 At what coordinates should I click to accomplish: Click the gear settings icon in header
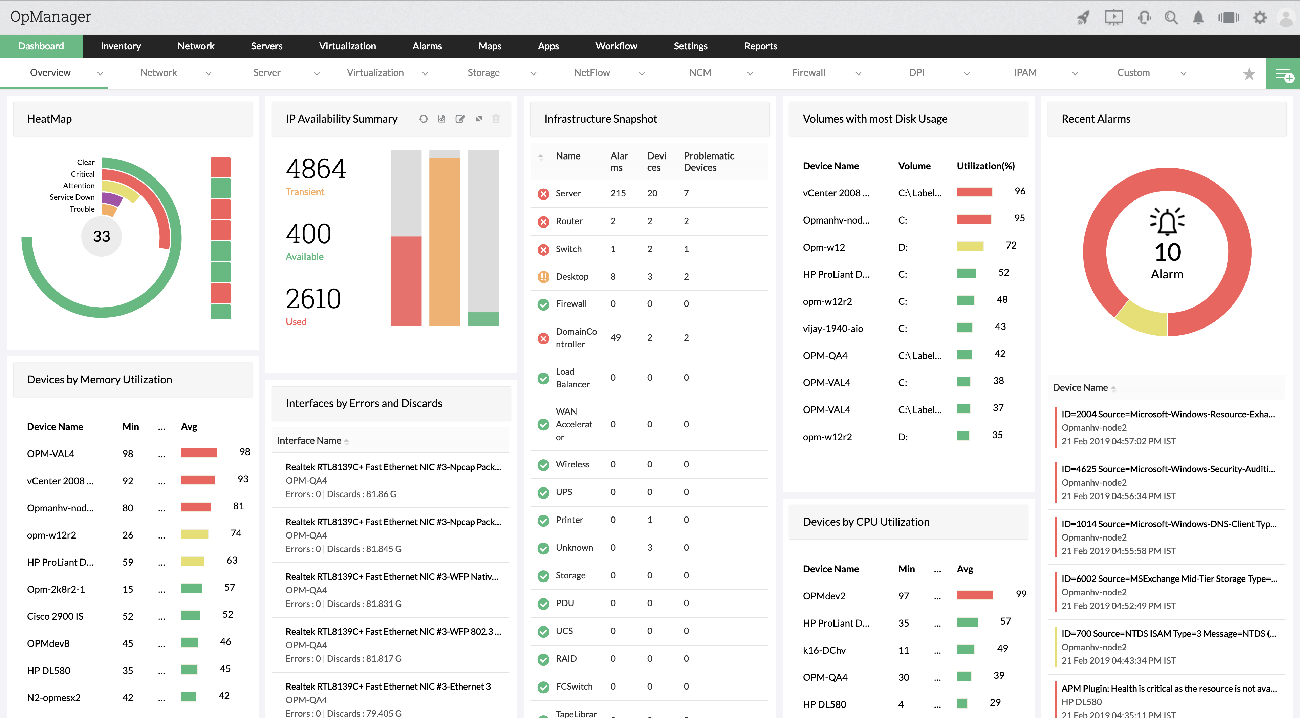pyautogui.click(x=1259, y=17)
